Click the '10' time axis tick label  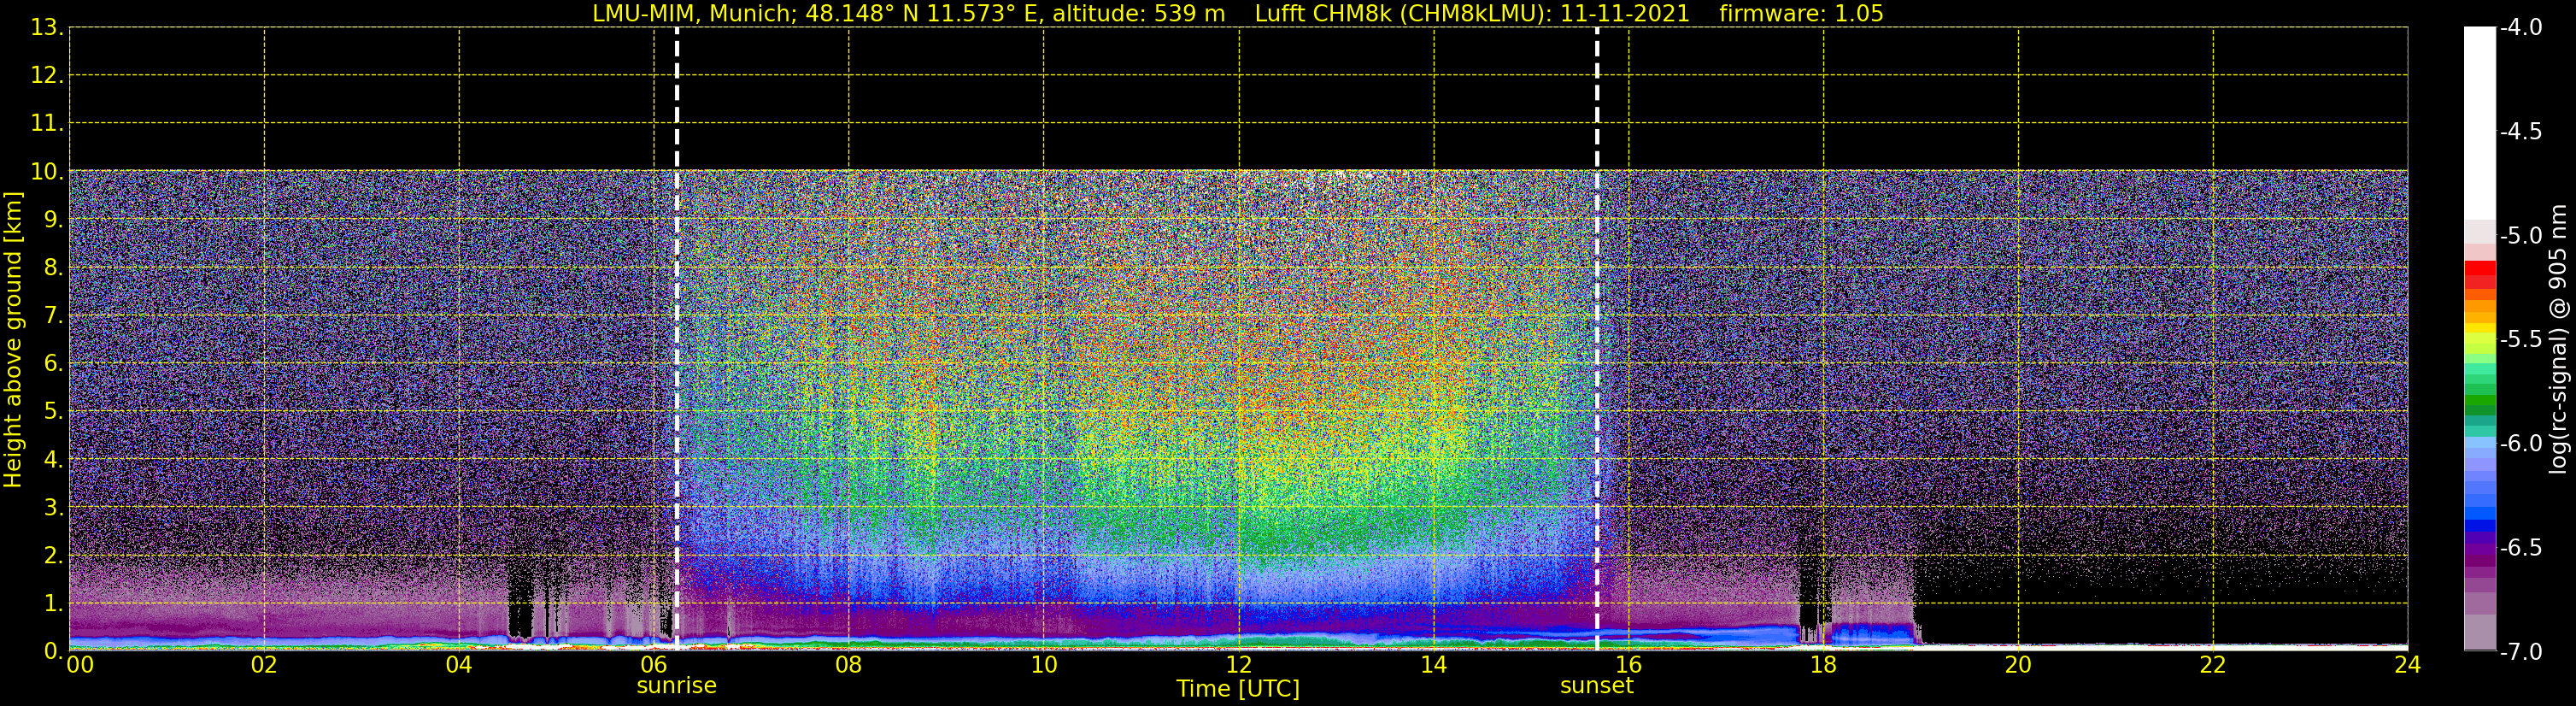click(x=1044, y=665)
